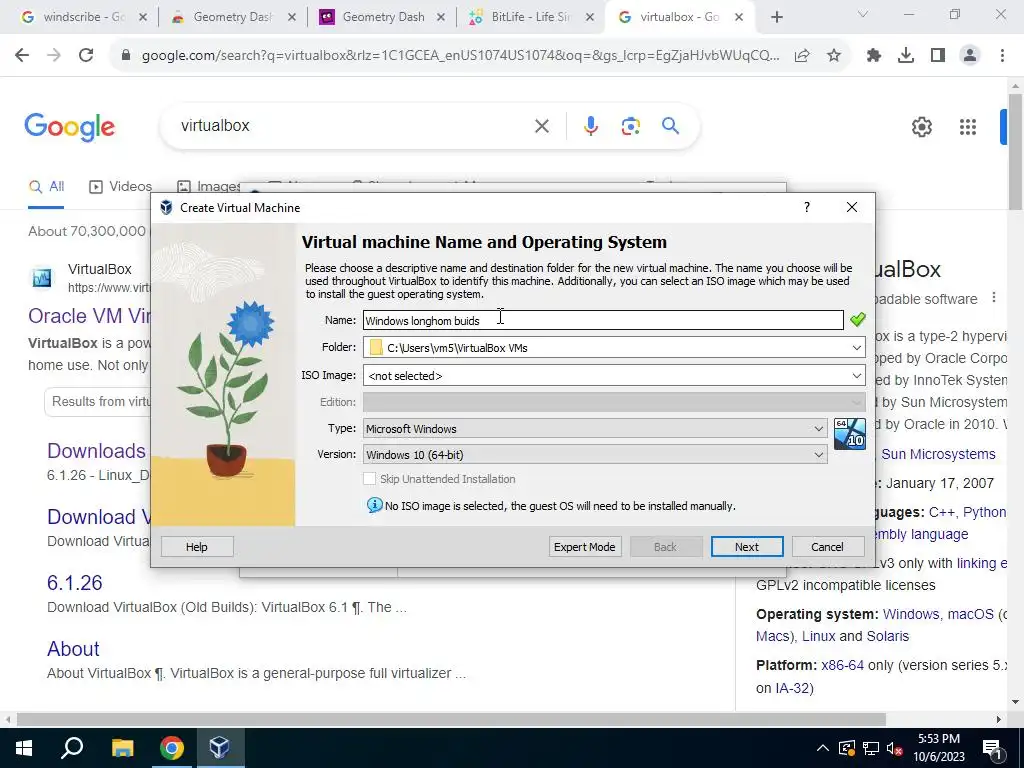This screenshot has height=768, width=1024.
Task: Click the macOS link in knowledge panel
Action: 970,614
